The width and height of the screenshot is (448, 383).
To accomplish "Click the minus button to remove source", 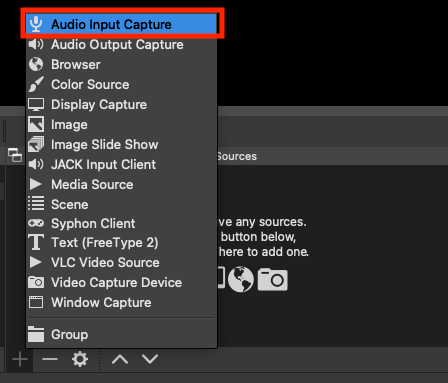I will pyautogui.click(x=50, y=359).
